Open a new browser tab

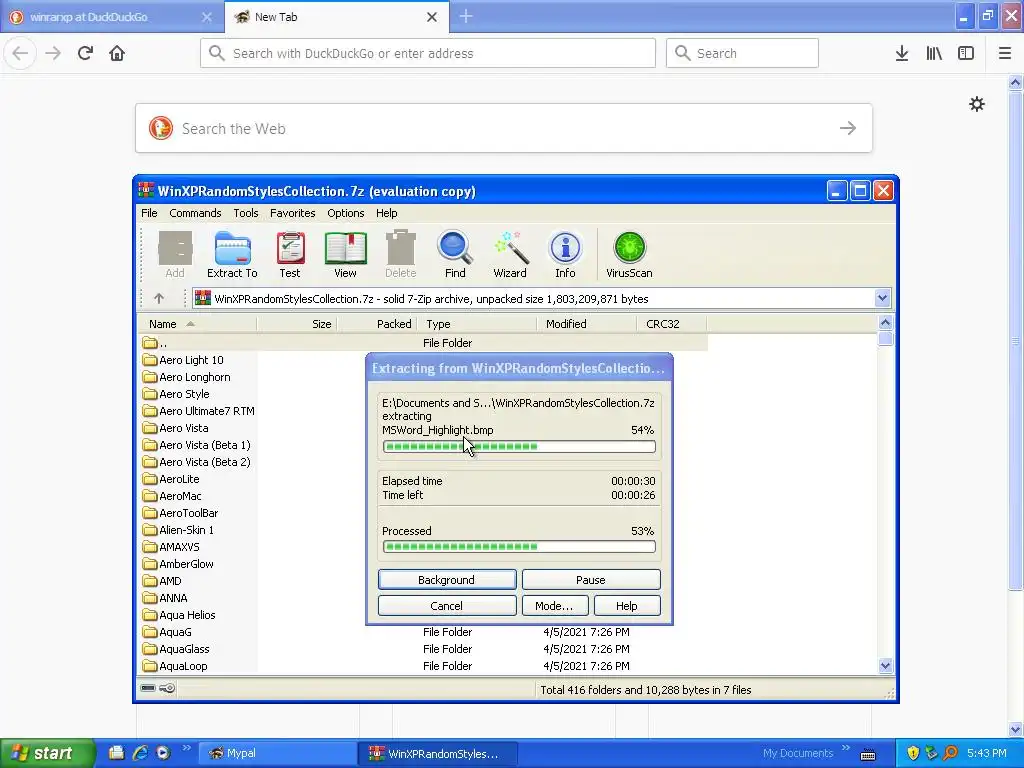point(466,17)
